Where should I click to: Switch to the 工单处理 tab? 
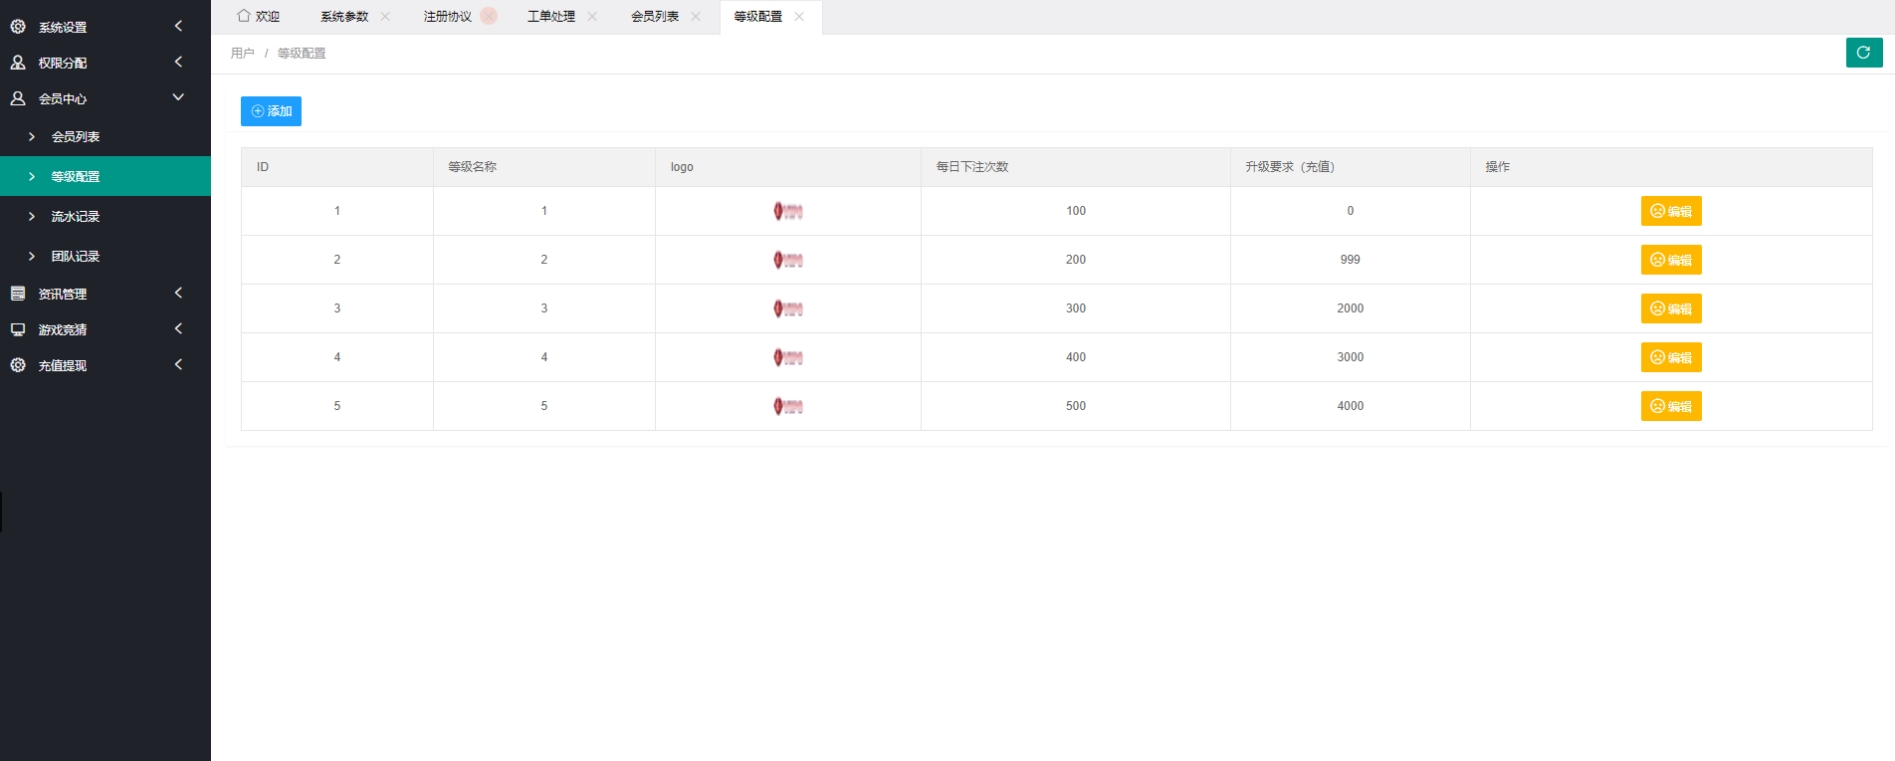pos(551,17)
